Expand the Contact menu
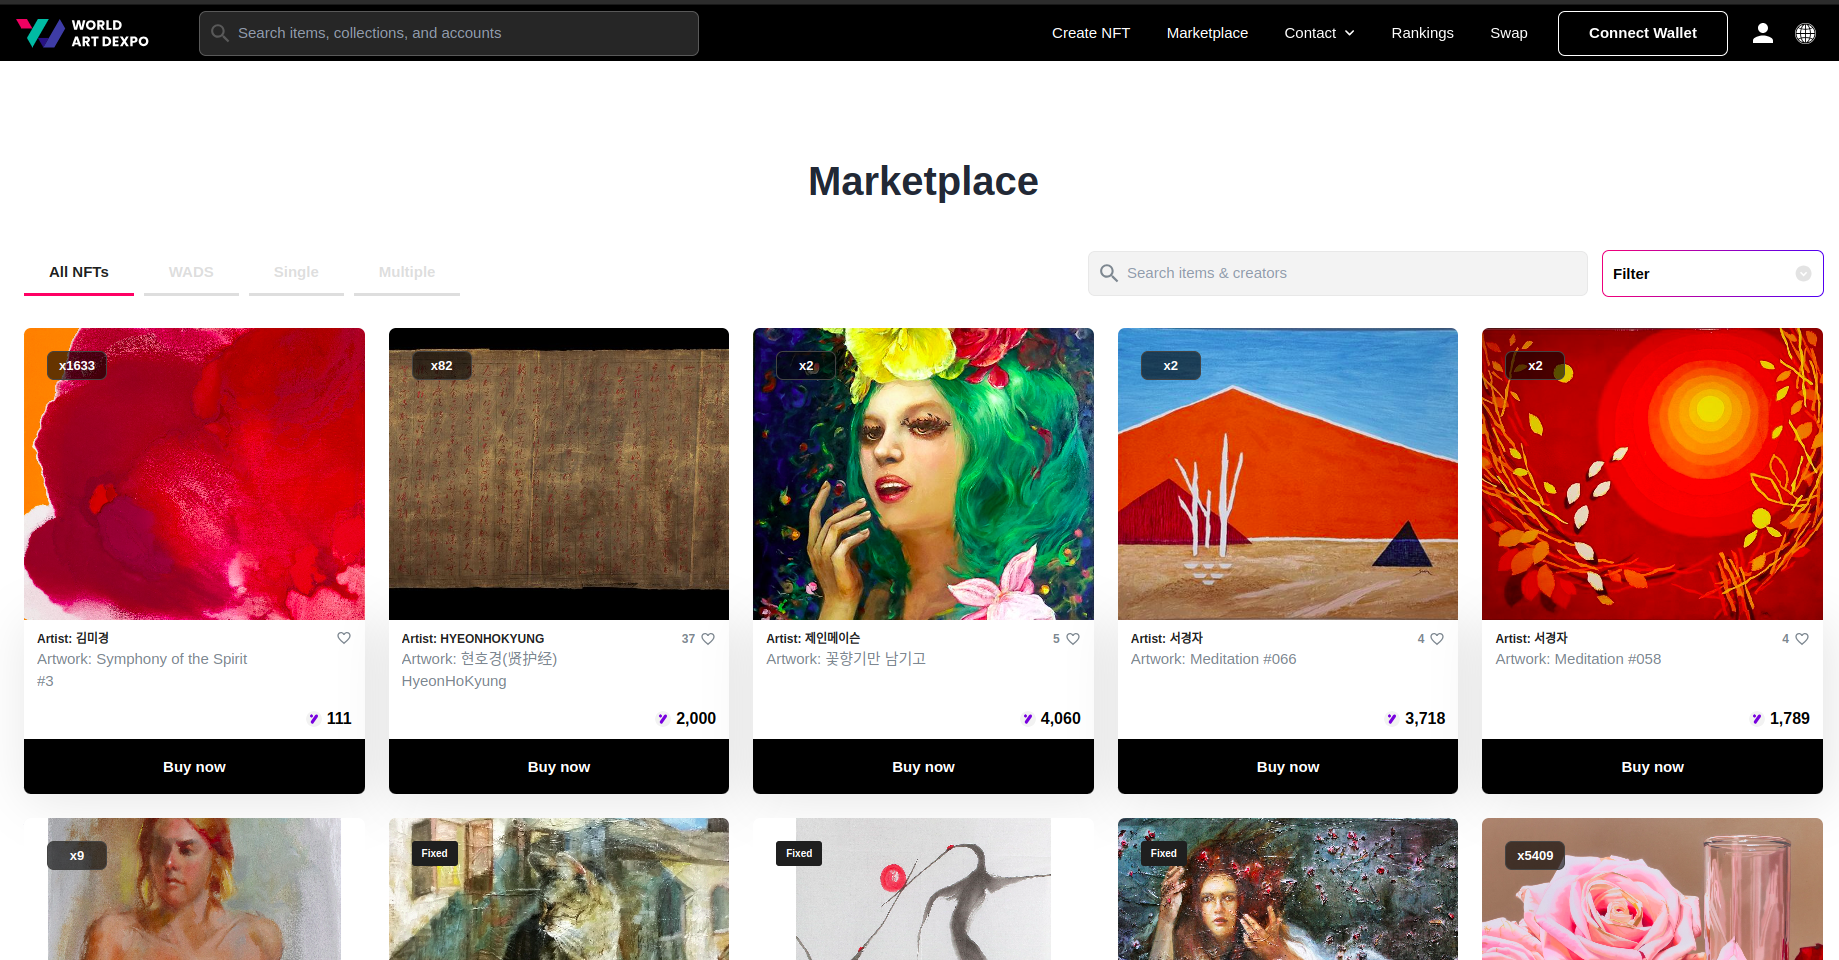This screenshot has width=1839, height=960. click(x=1319, y=33)
